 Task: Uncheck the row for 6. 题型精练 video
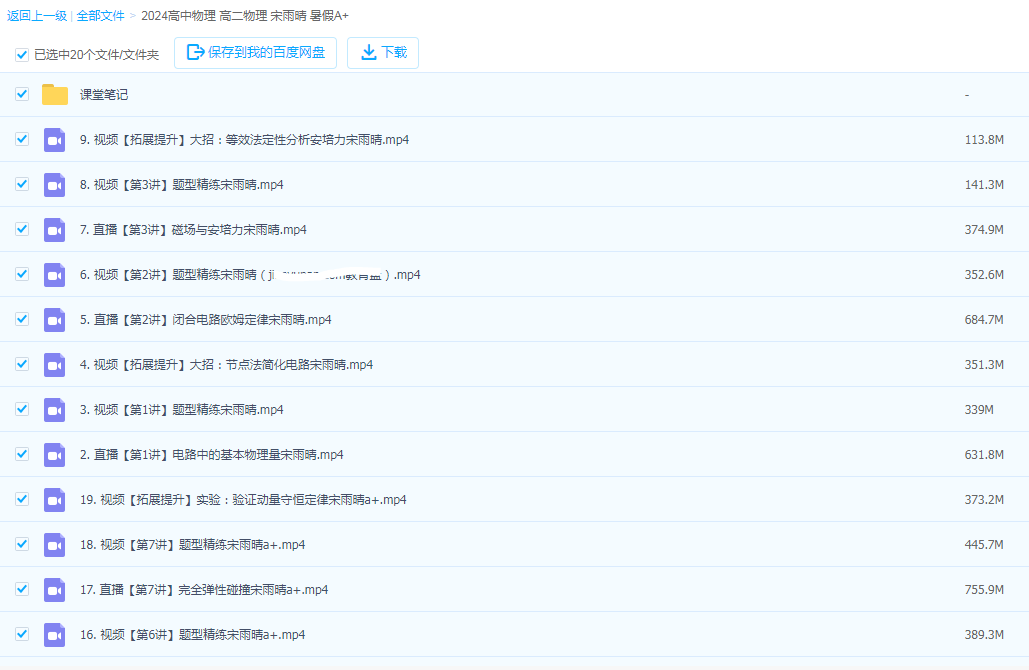point(21,275)
